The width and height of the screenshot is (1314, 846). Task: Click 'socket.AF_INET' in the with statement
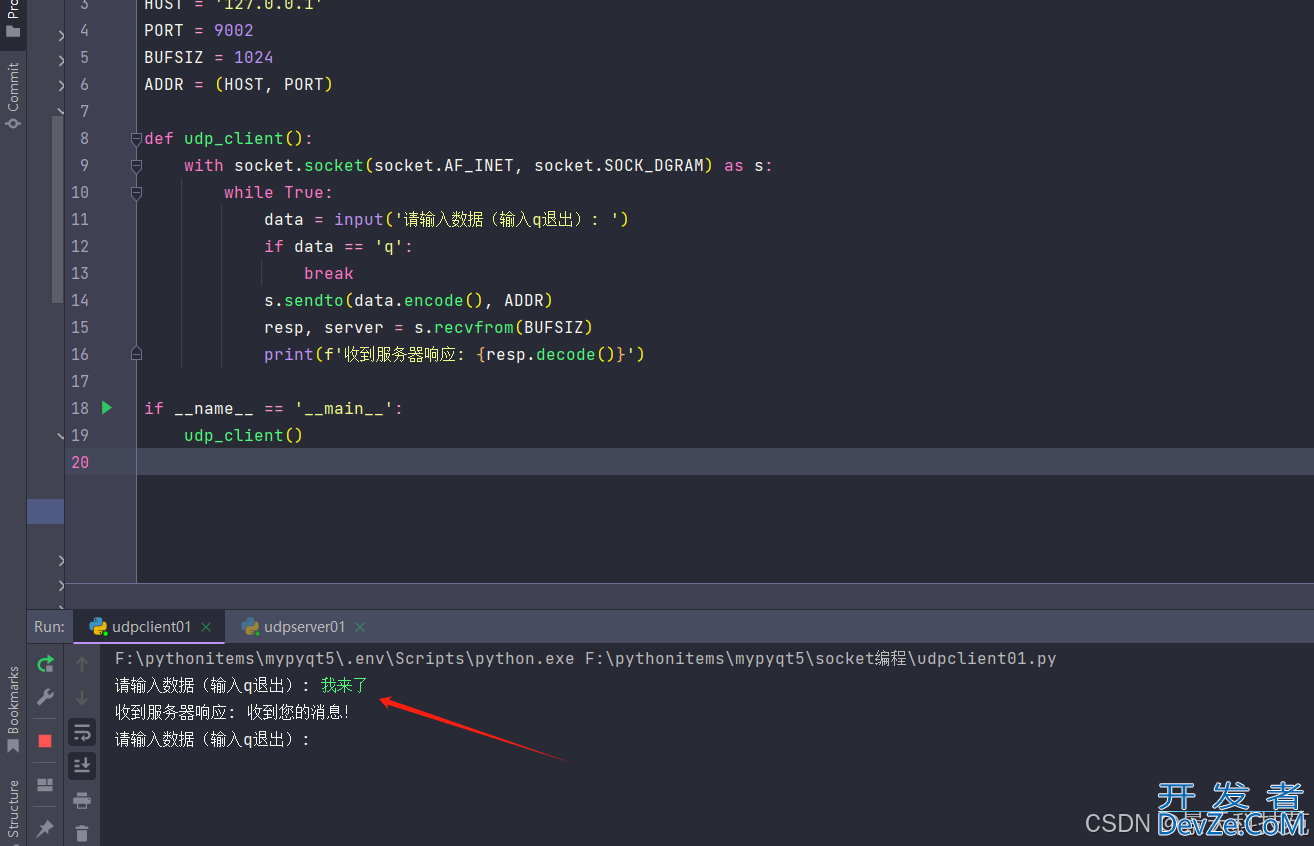click(444, 165)
